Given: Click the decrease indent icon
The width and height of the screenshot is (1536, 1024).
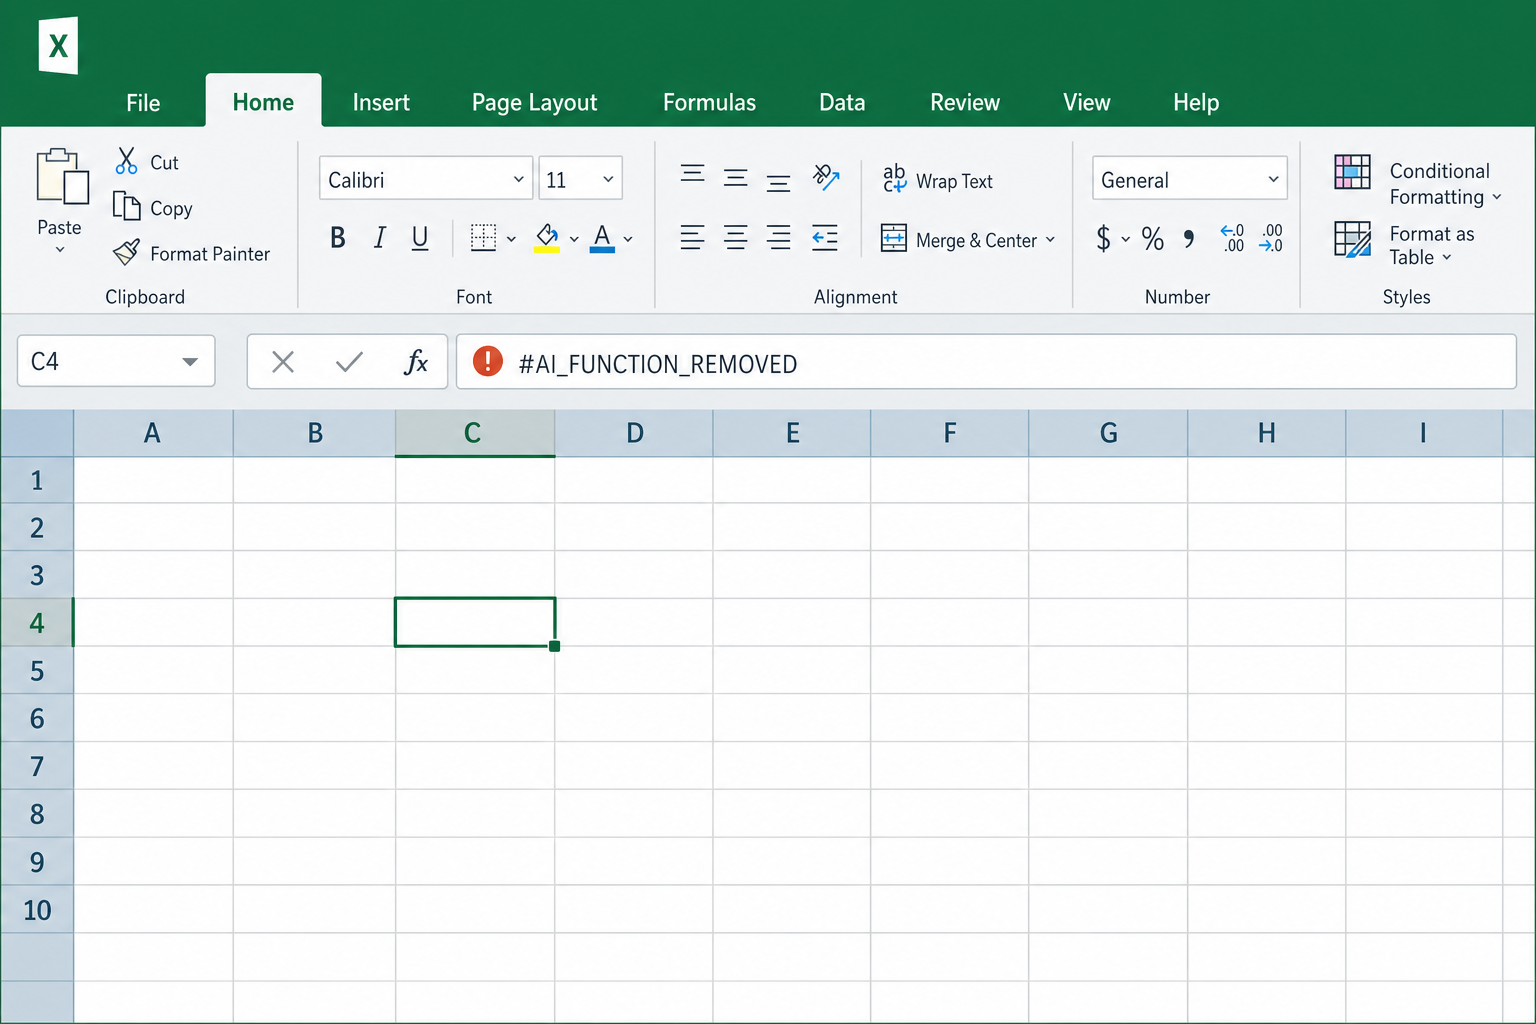Looking at the screenshot, I should tap(825, 238).
